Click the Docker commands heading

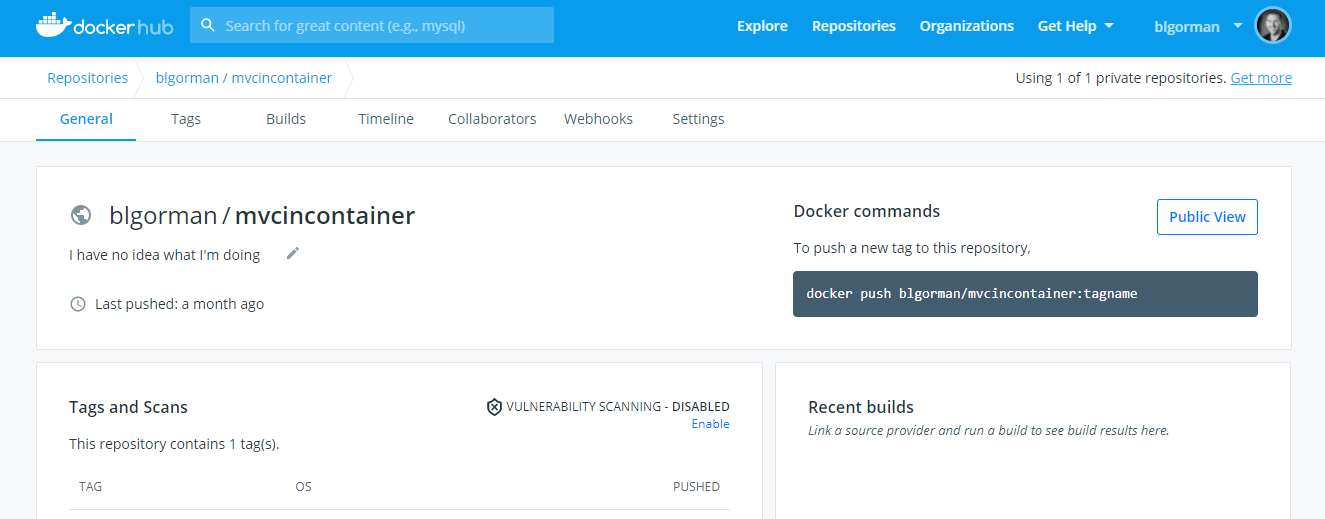point(867,211)
